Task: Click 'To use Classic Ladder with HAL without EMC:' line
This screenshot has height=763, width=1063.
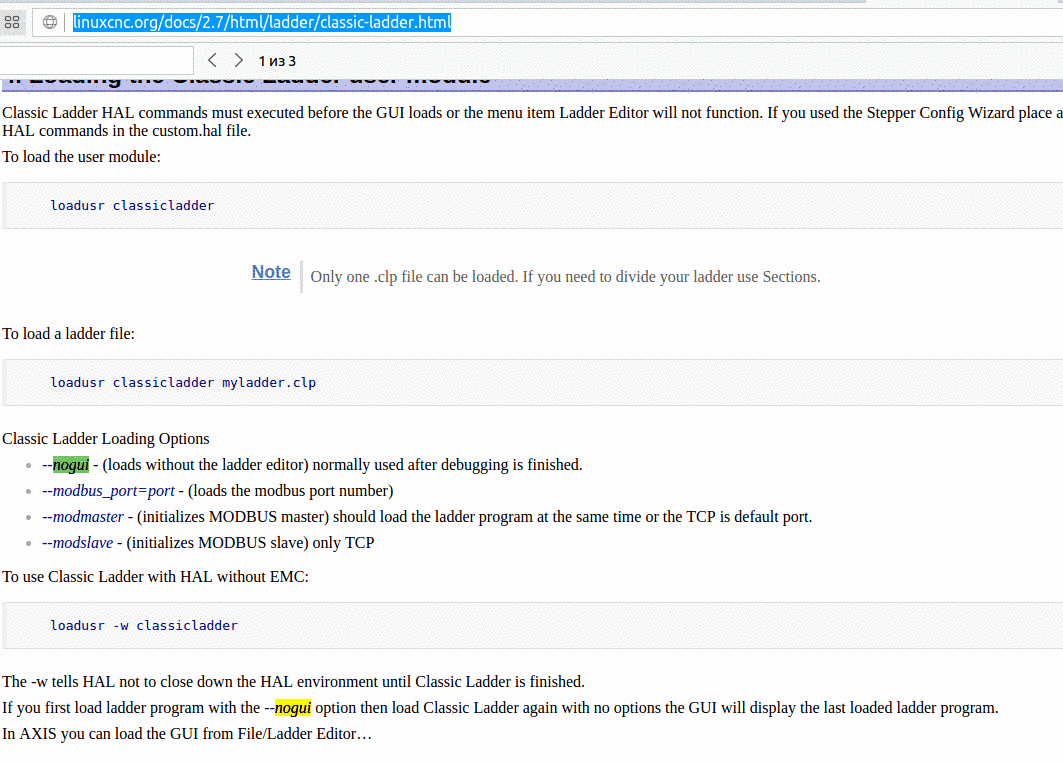Action: click(155, 576)
